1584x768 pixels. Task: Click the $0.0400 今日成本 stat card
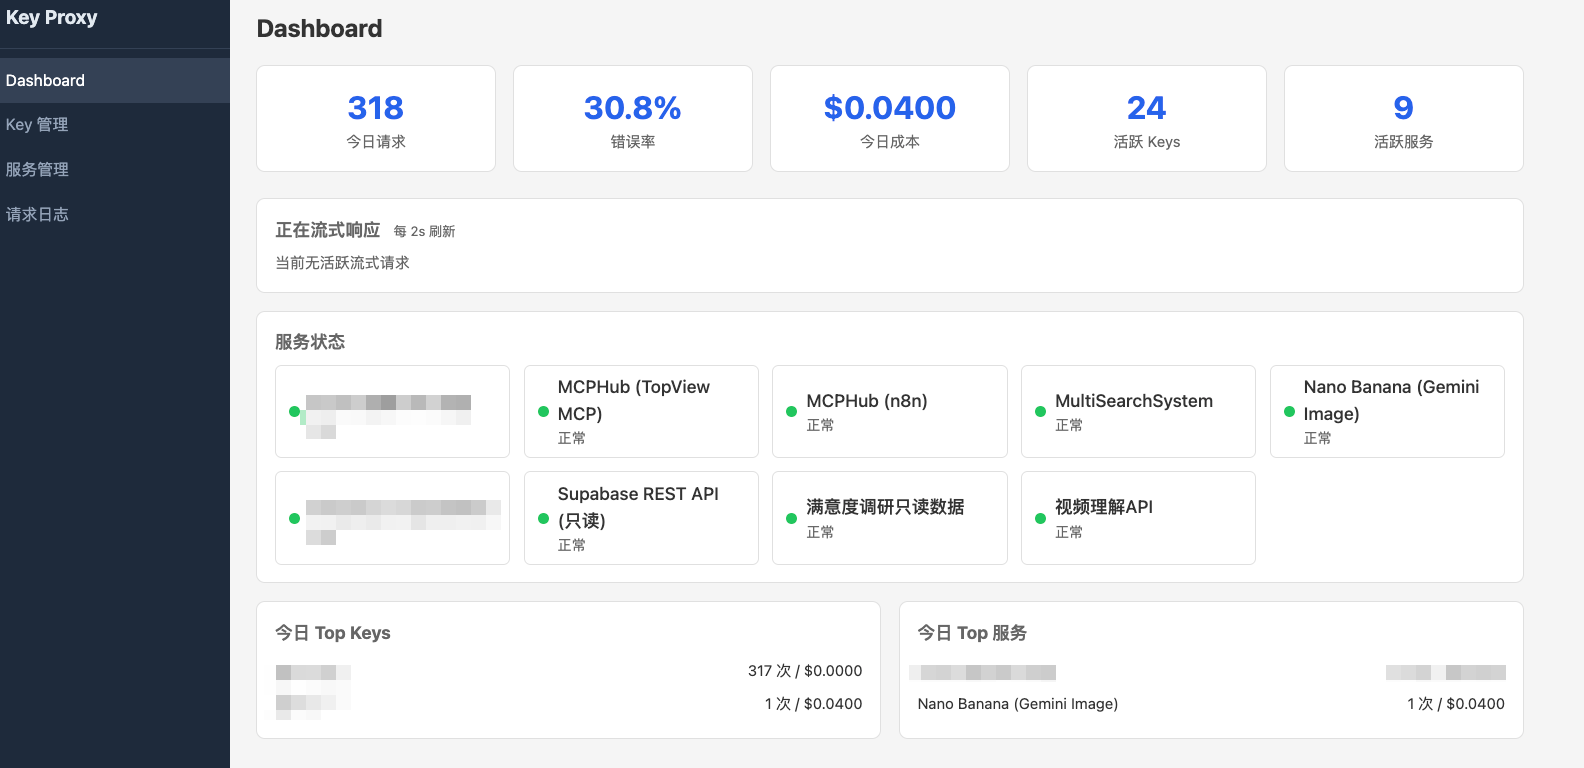point(890,119)
